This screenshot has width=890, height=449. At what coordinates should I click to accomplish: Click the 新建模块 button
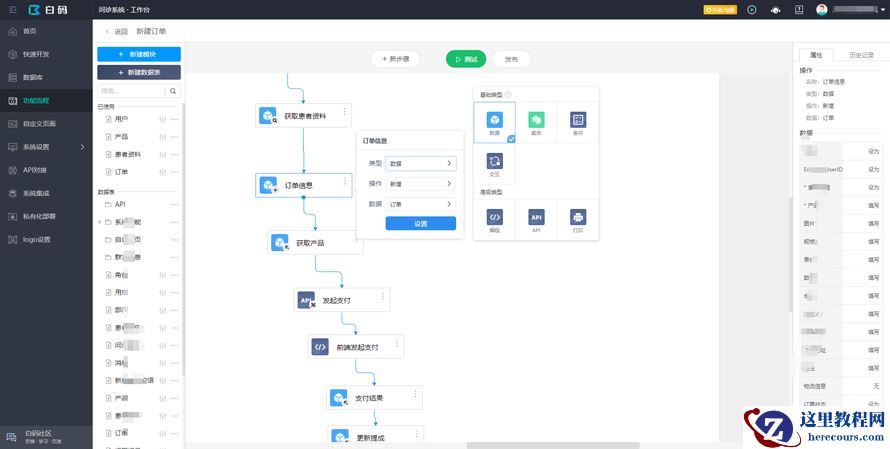[139, 54]
